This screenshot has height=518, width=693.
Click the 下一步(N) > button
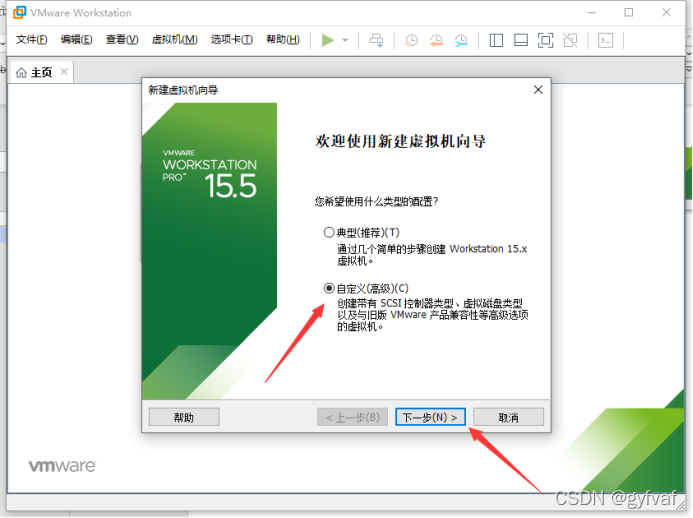pos(430,417)
